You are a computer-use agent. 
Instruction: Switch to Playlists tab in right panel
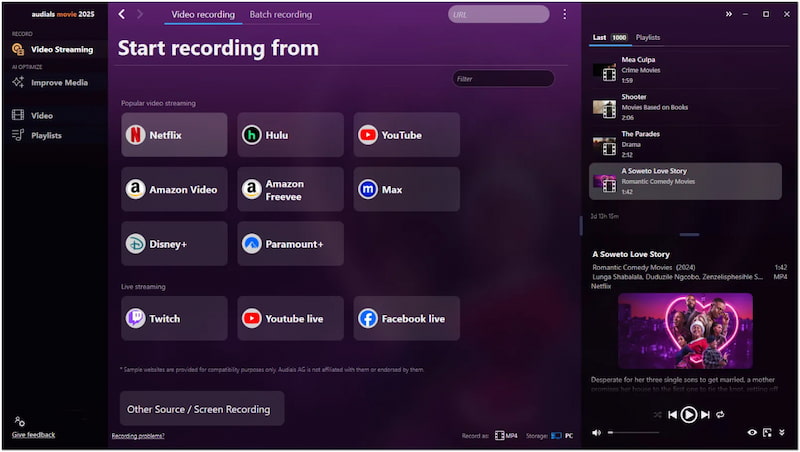tap(648, 37)
